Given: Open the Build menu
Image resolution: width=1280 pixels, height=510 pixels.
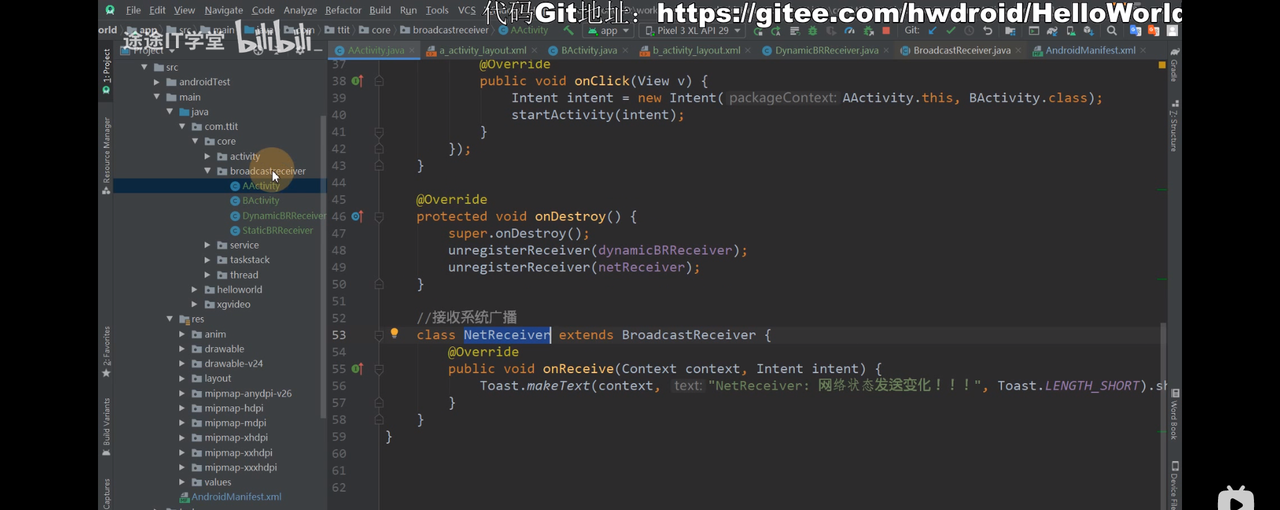Looking at the screenshot, I should [380, 10].
